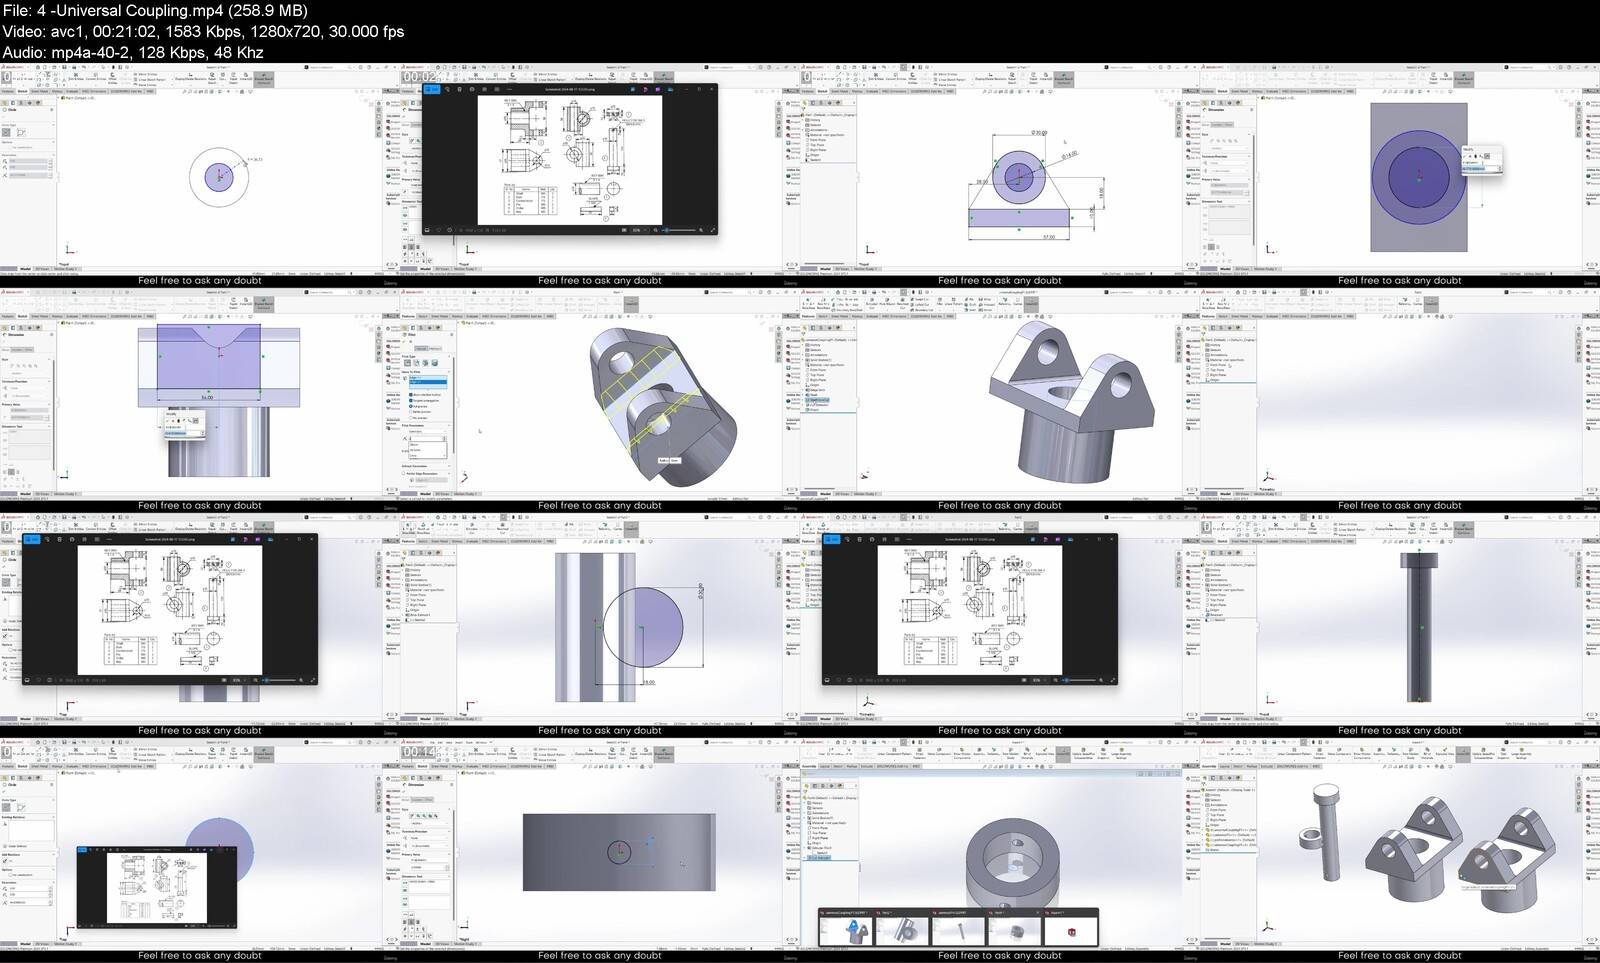Click the 'Video: avc1' info line
The height and width of the screenshot is (963, 1600).
(x=203, y=31)
